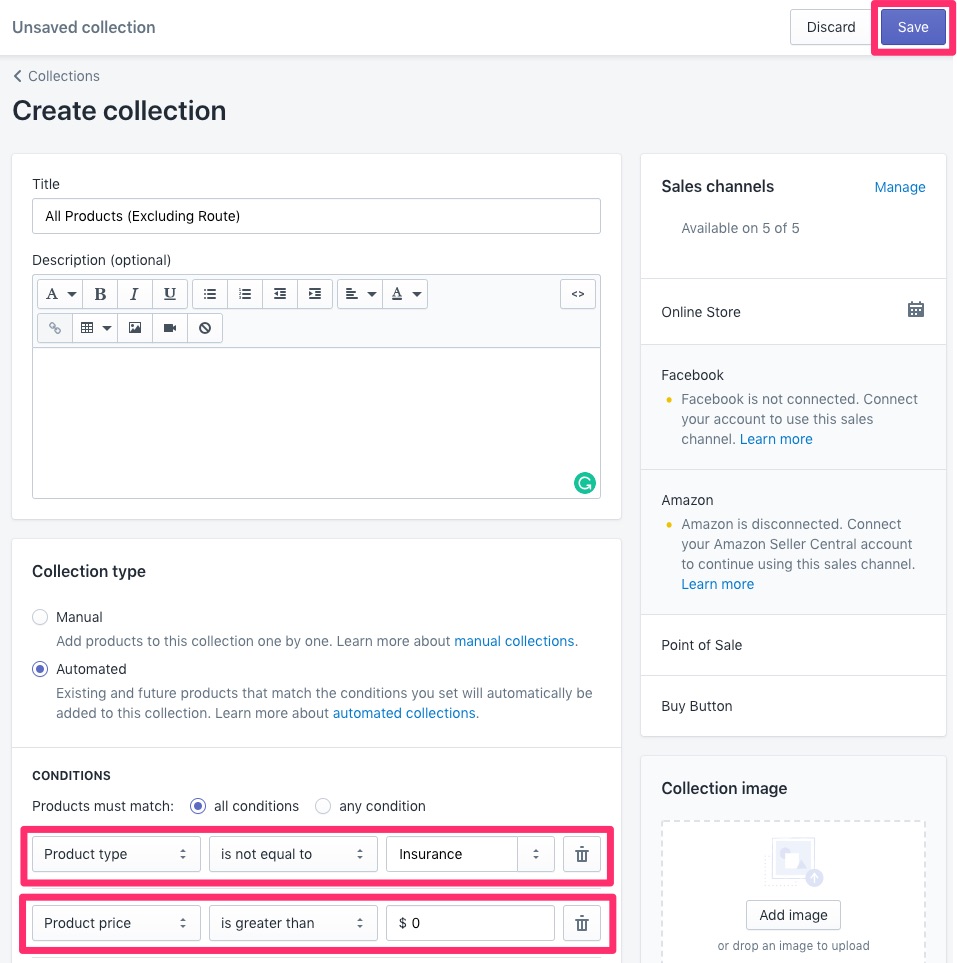
Task: Open text color picker dropdown
Action: point(405,294)
